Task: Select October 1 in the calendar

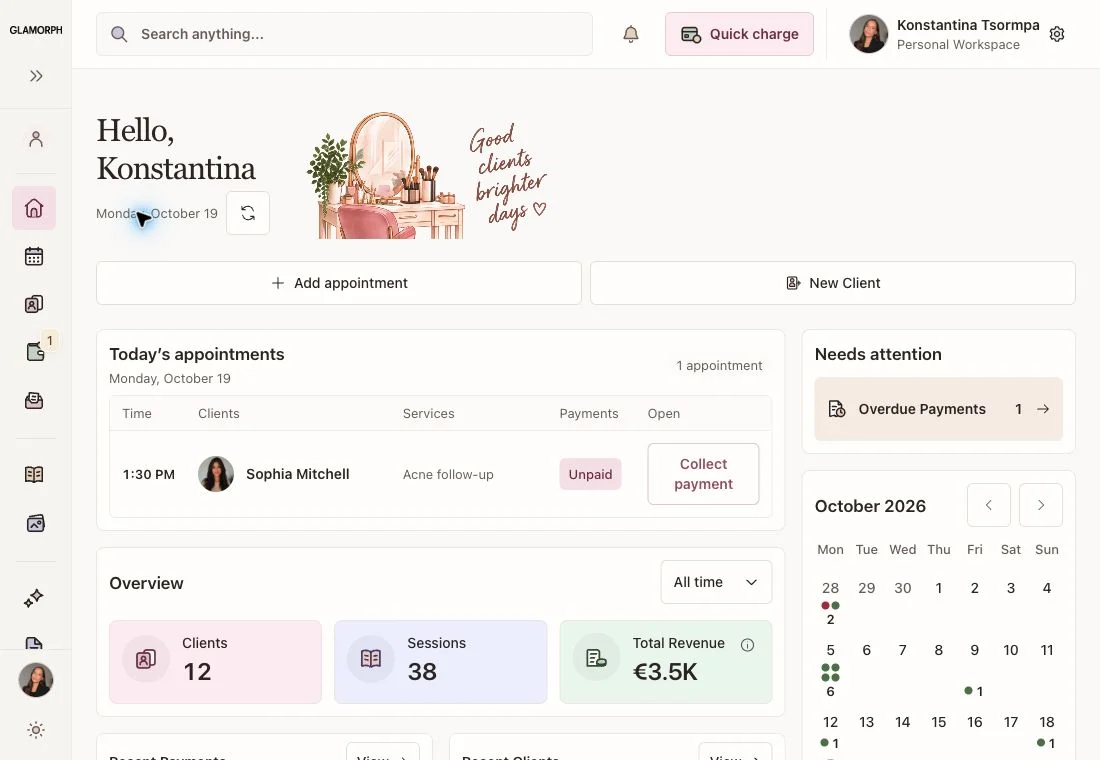Action: pos(939,588)
